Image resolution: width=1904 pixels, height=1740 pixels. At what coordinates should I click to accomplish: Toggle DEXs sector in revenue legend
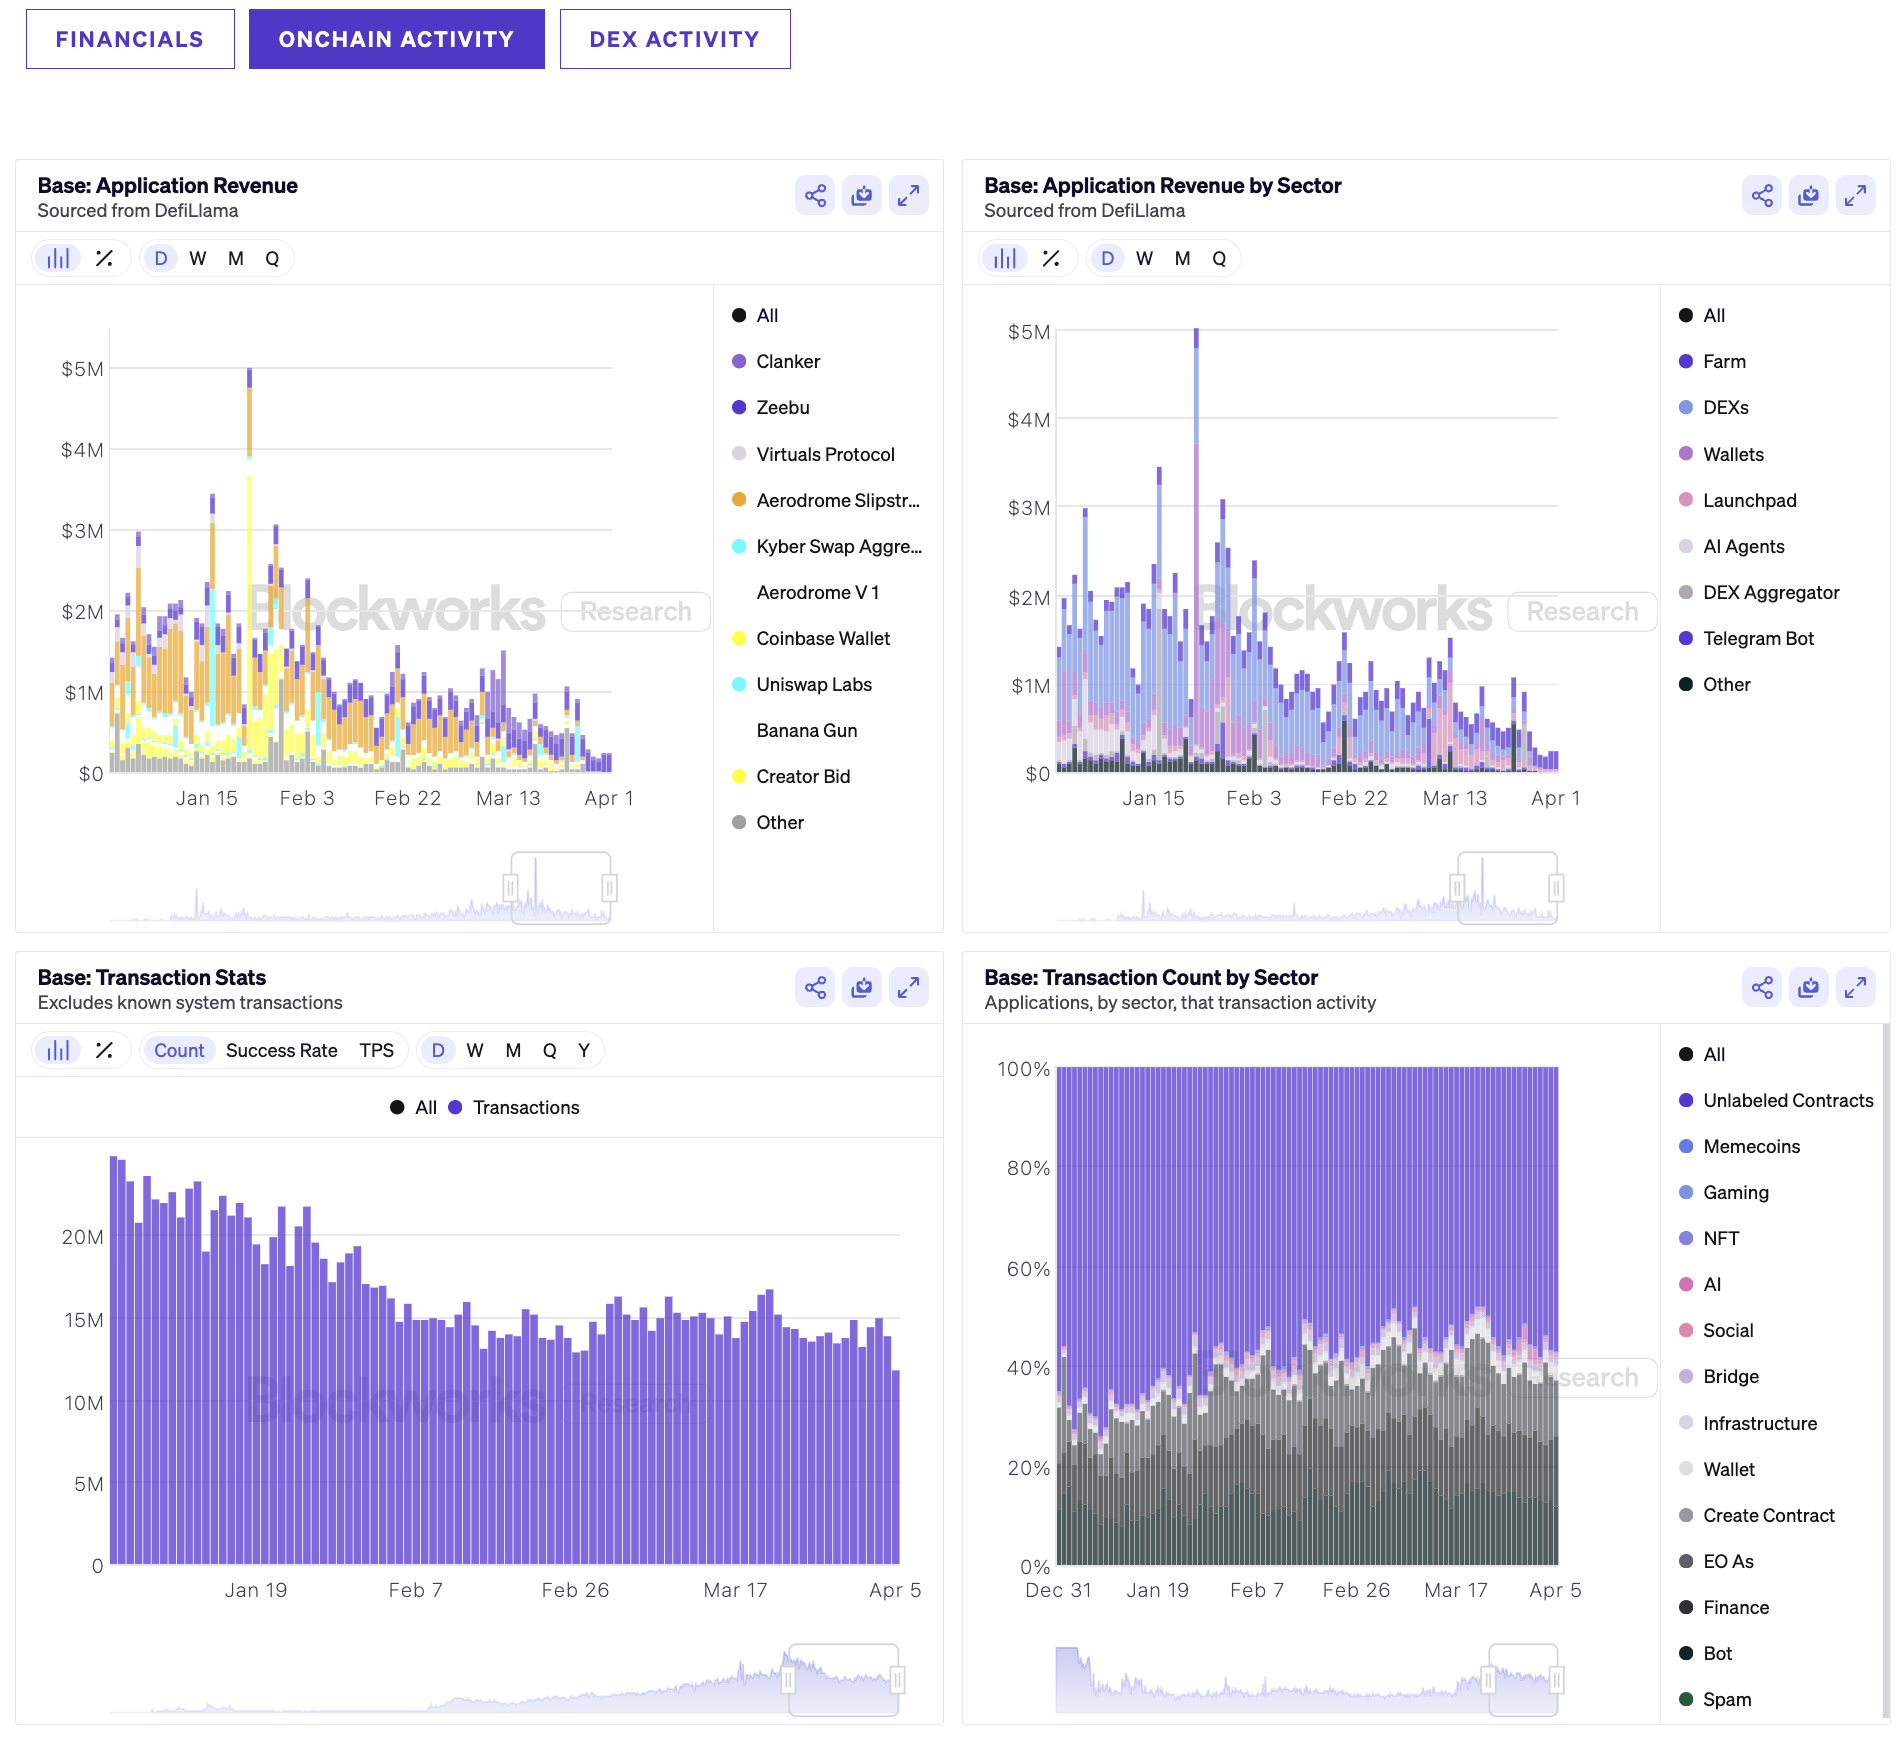1714,407
